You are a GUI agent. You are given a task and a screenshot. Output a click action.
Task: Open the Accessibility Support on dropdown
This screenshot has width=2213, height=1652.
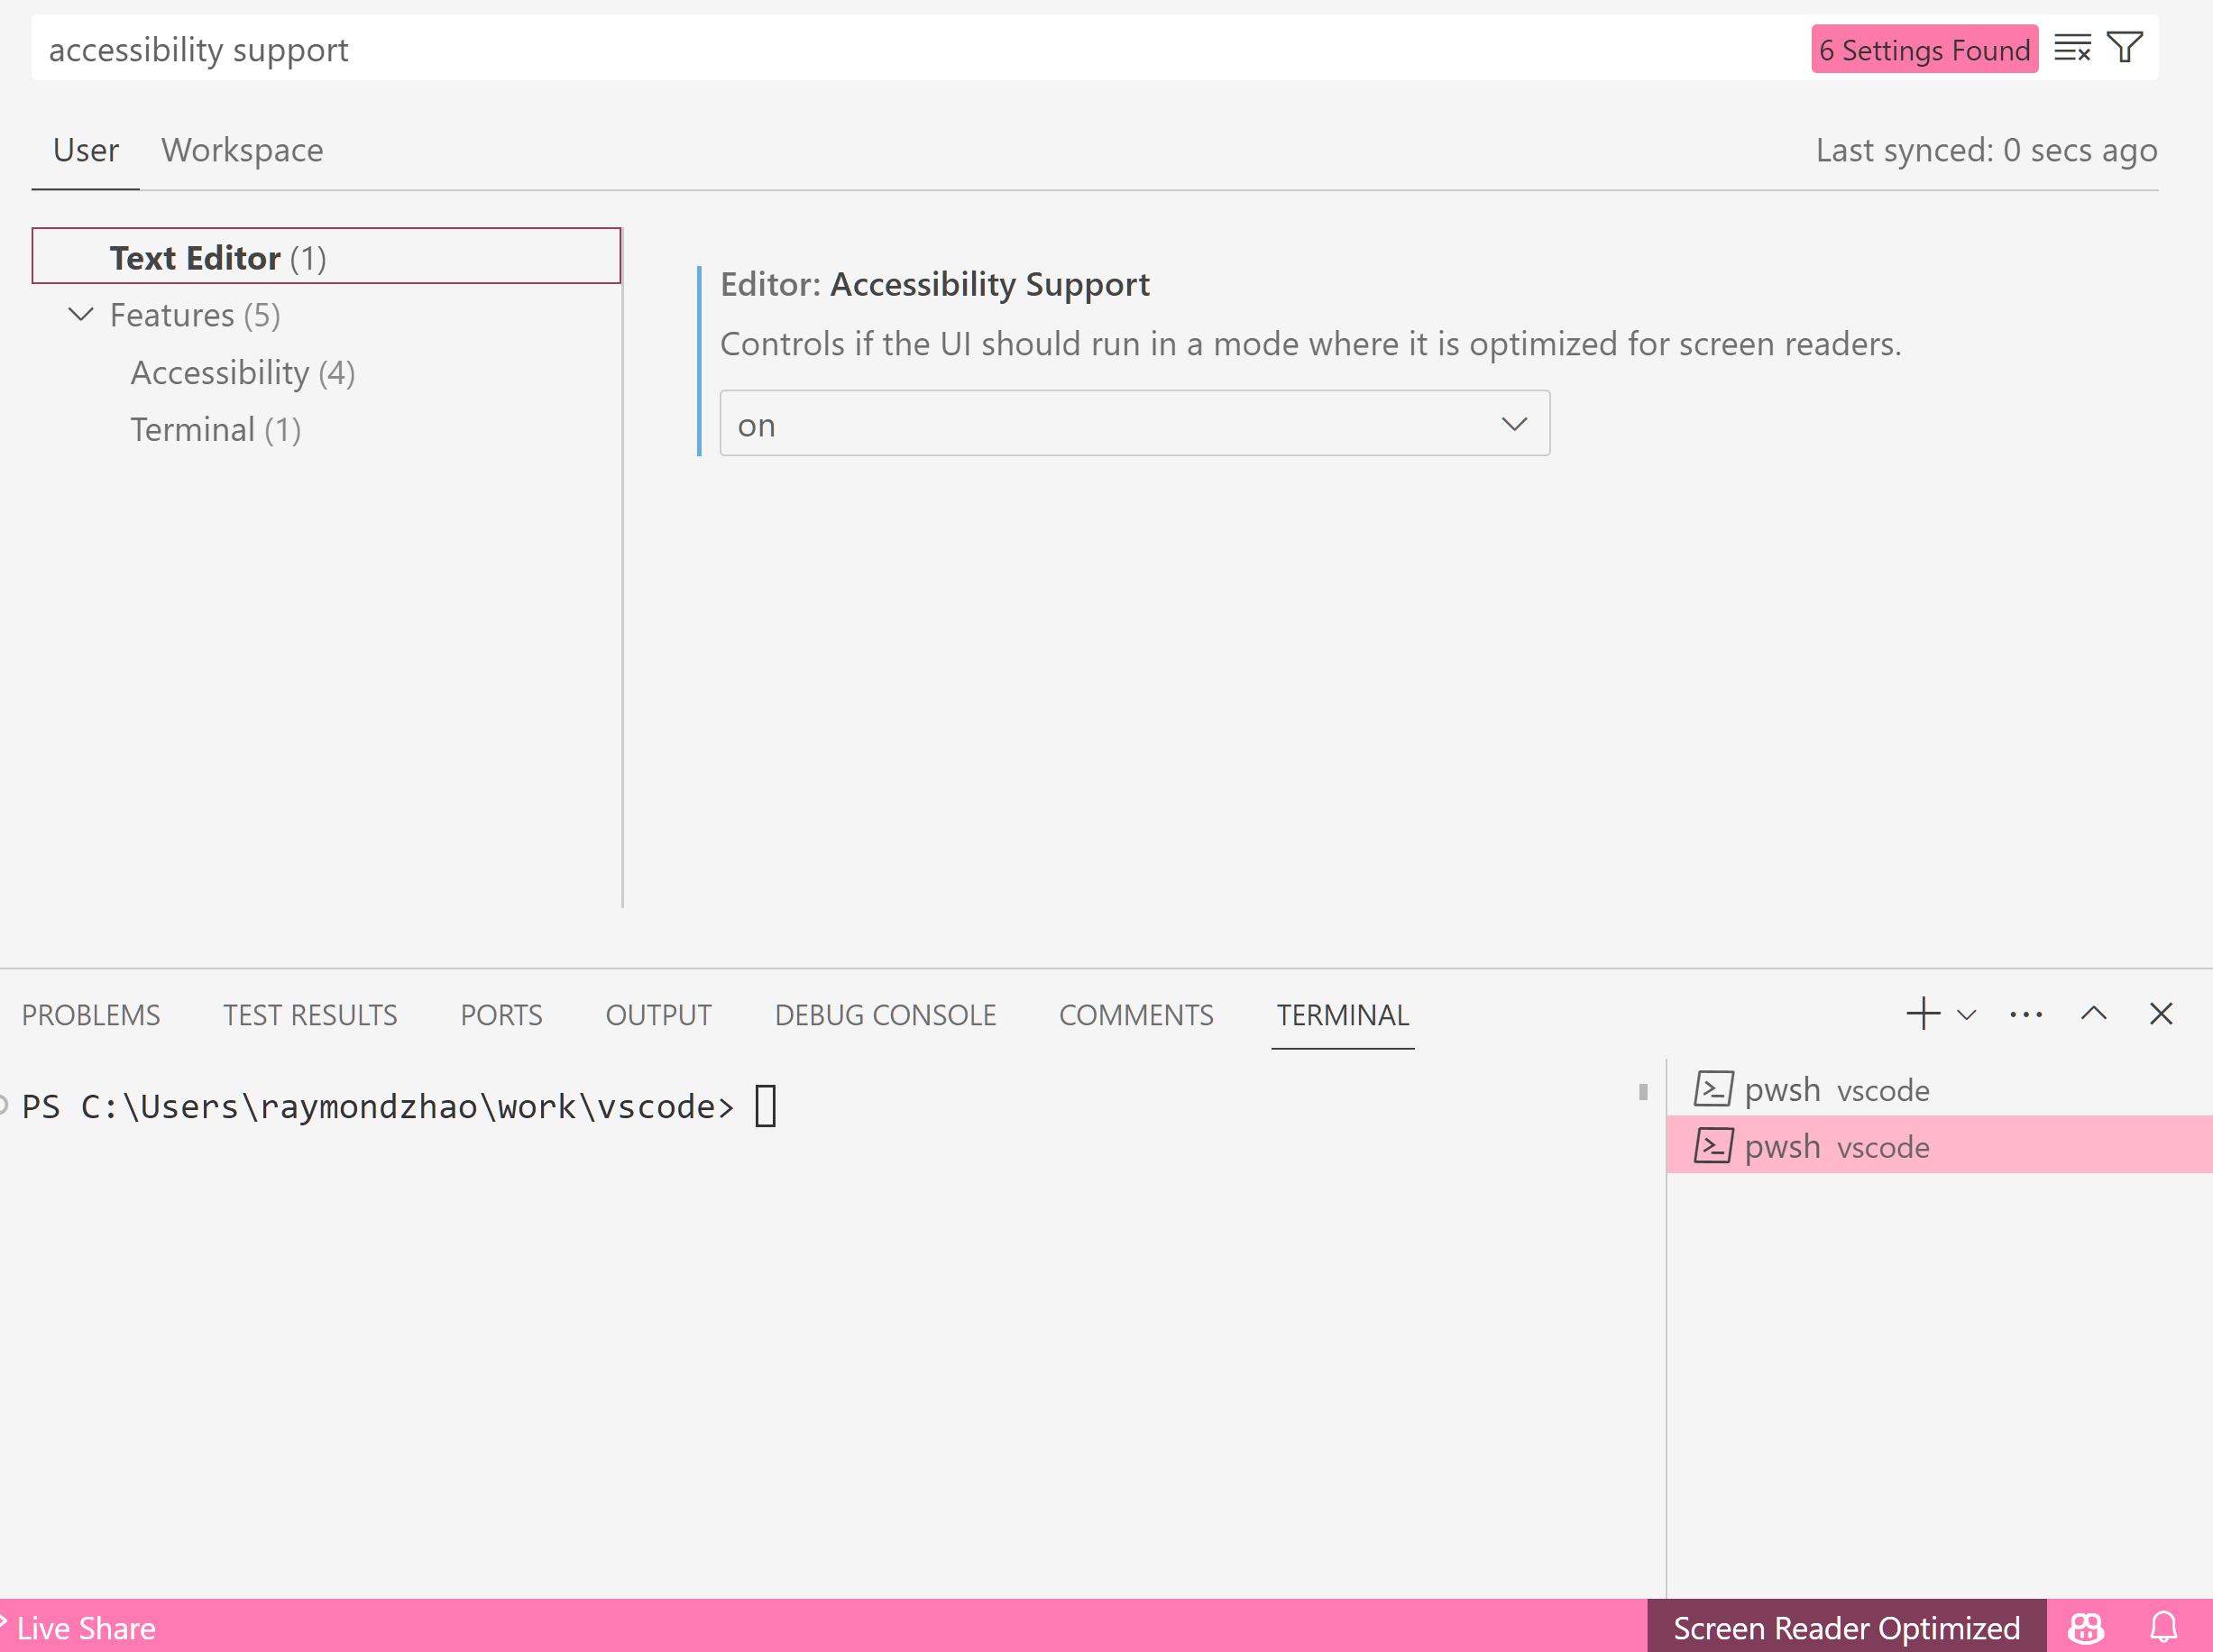point(1134,424)
